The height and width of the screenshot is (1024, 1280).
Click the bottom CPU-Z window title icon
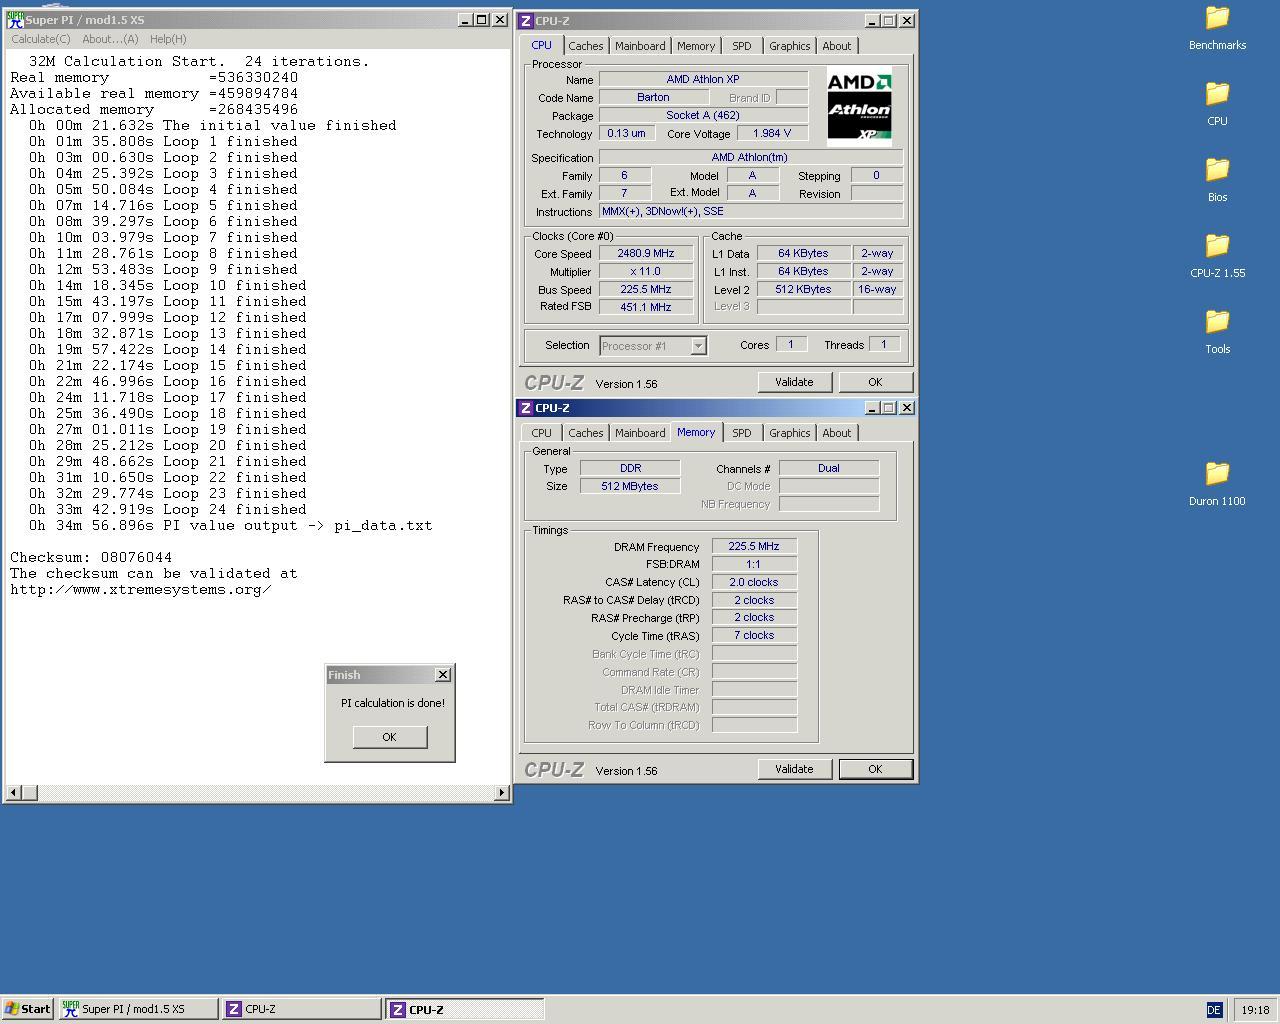tap(526, 408)
